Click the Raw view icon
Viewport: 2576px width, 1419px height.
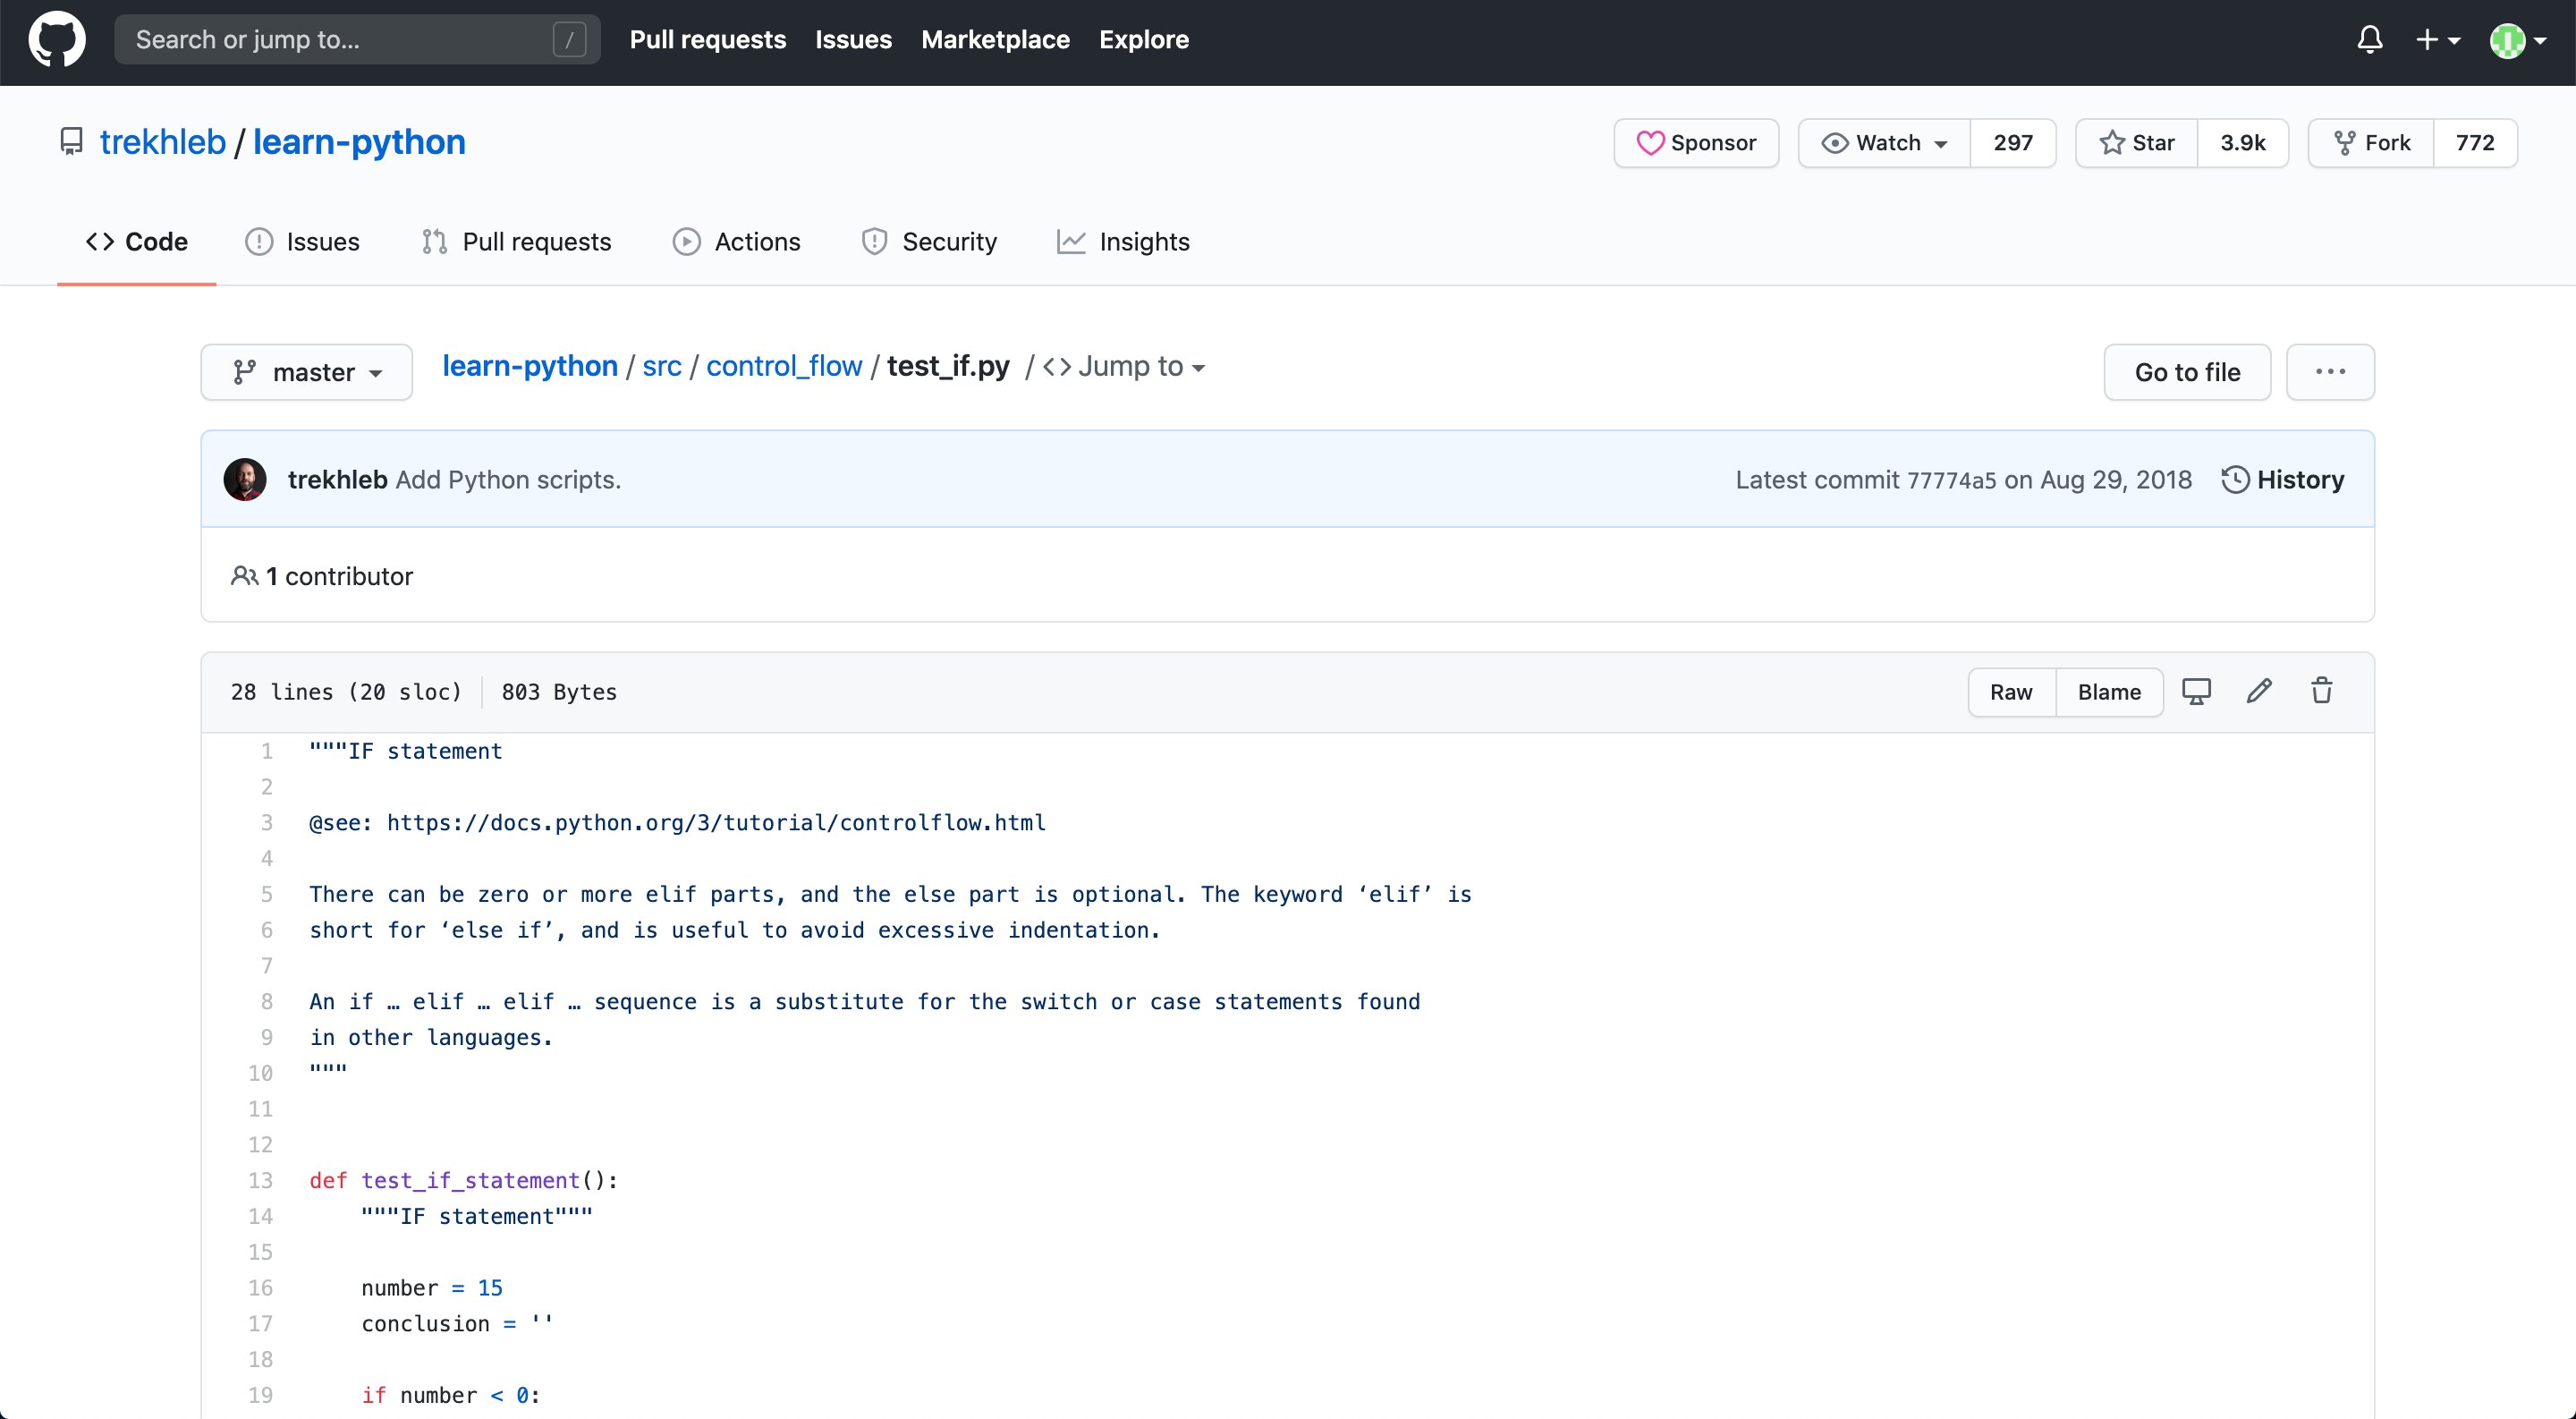(x=2010, y=692)
